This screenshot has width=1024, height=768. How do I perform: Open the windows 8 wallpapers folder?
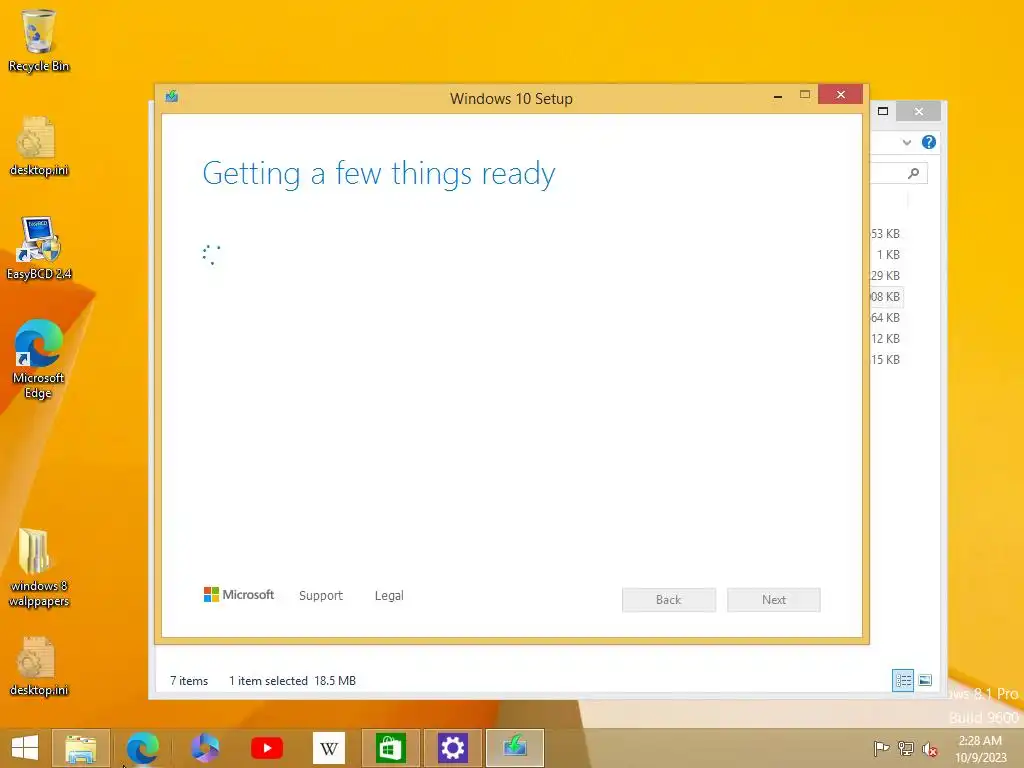[x=39, y=568]
